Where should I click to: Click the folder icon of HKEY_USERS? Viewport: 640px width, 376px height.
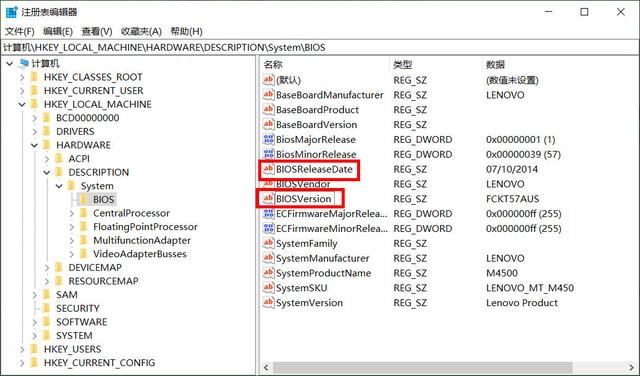click(x=35, y=349)
